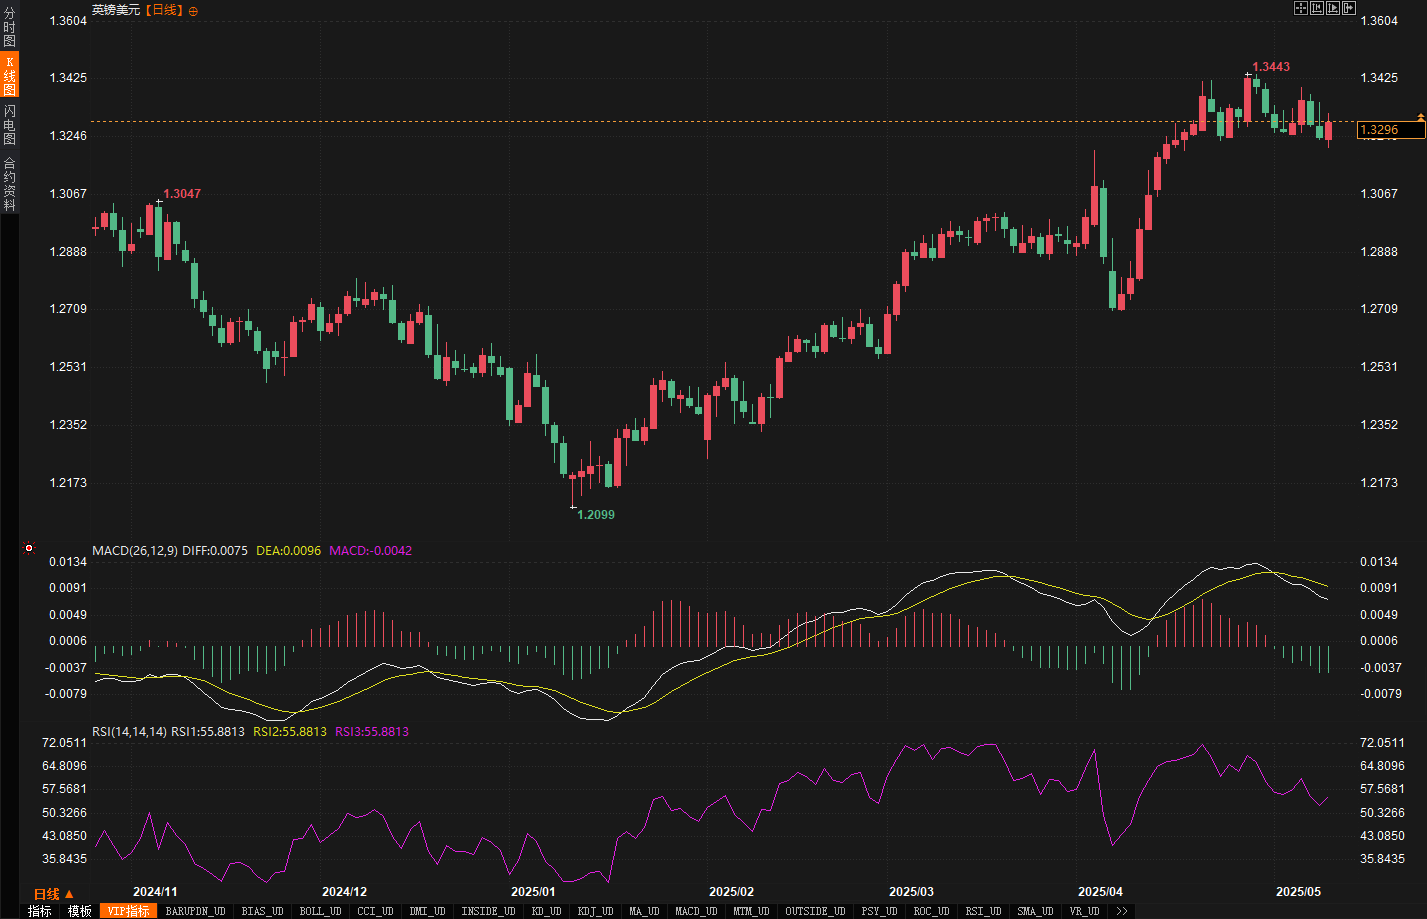Viewport: 1427px width, 919px height.
Task: Apply the OUTSIDE_UD indicator
Action: (815, 911)
